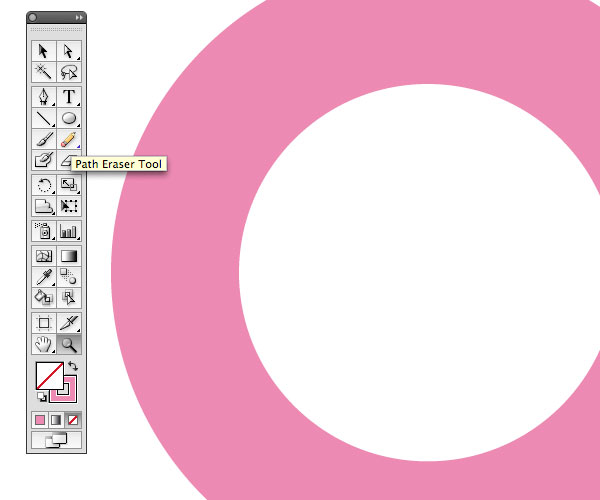Select the black arrow Selection tool
600x500 pixels.
click(44, 51)
